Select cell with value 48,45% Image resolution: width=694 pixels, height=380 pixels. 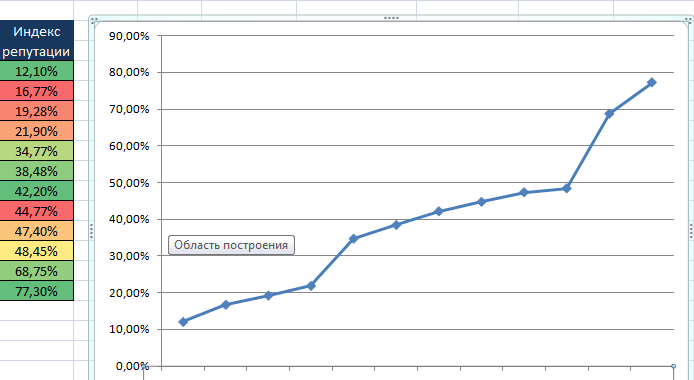point(36,251)
